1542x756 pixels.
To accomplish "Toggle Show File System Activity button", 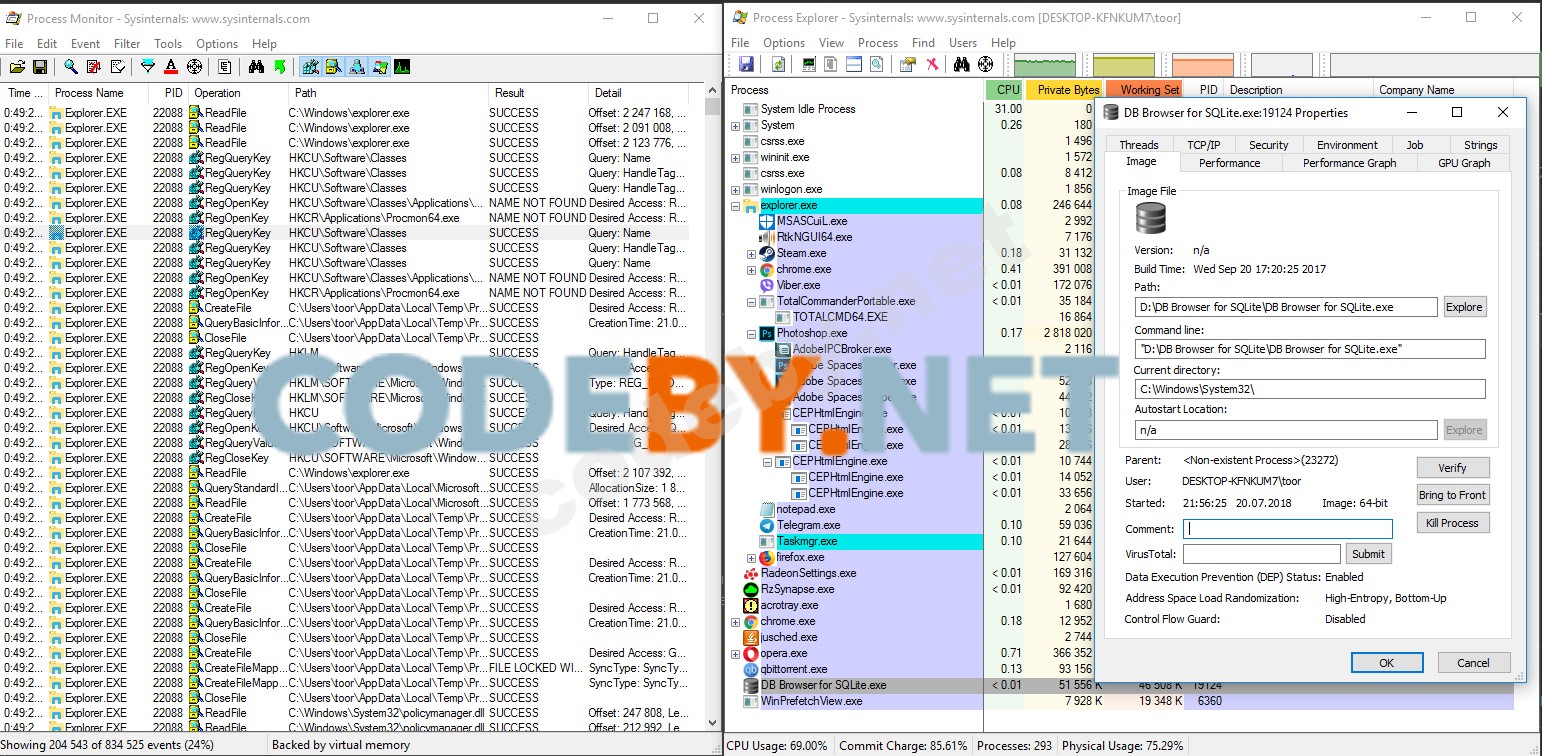I will click(333, 67).
